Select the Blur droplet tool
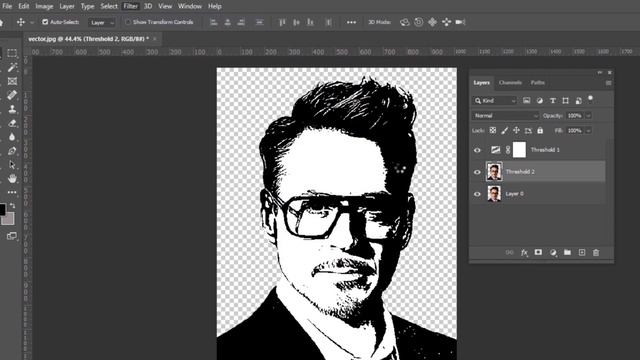The width and height of the screenshot is (640, 360). tap(12, 137)
